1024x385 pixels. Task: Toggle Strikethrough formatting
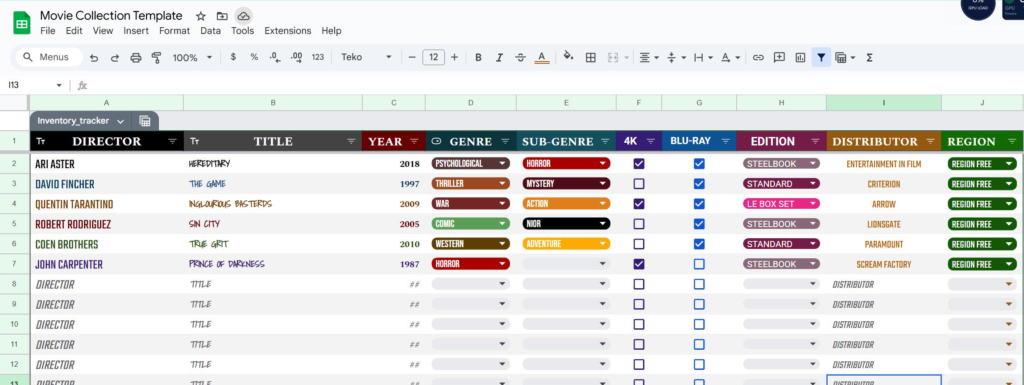pyautogui.click(x=520, y=57)
